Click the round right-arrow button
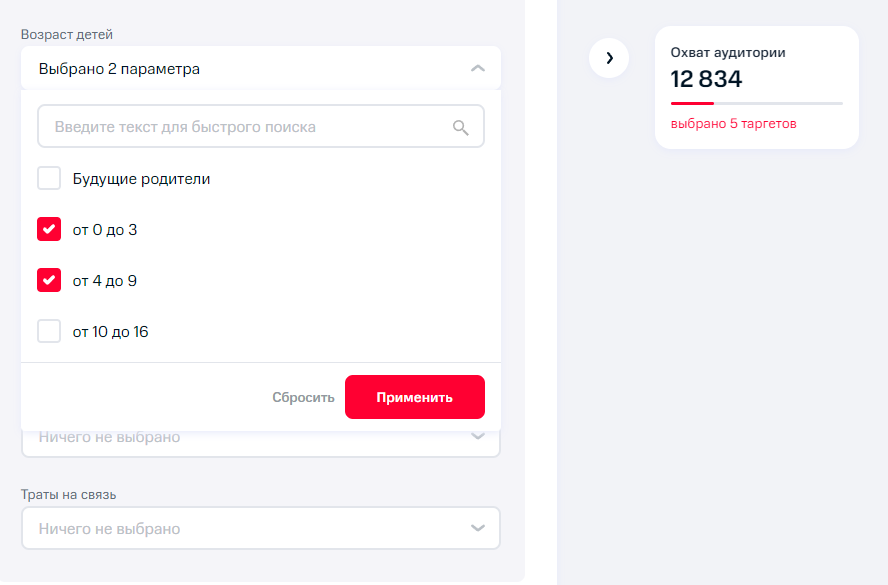 (609, 58)
